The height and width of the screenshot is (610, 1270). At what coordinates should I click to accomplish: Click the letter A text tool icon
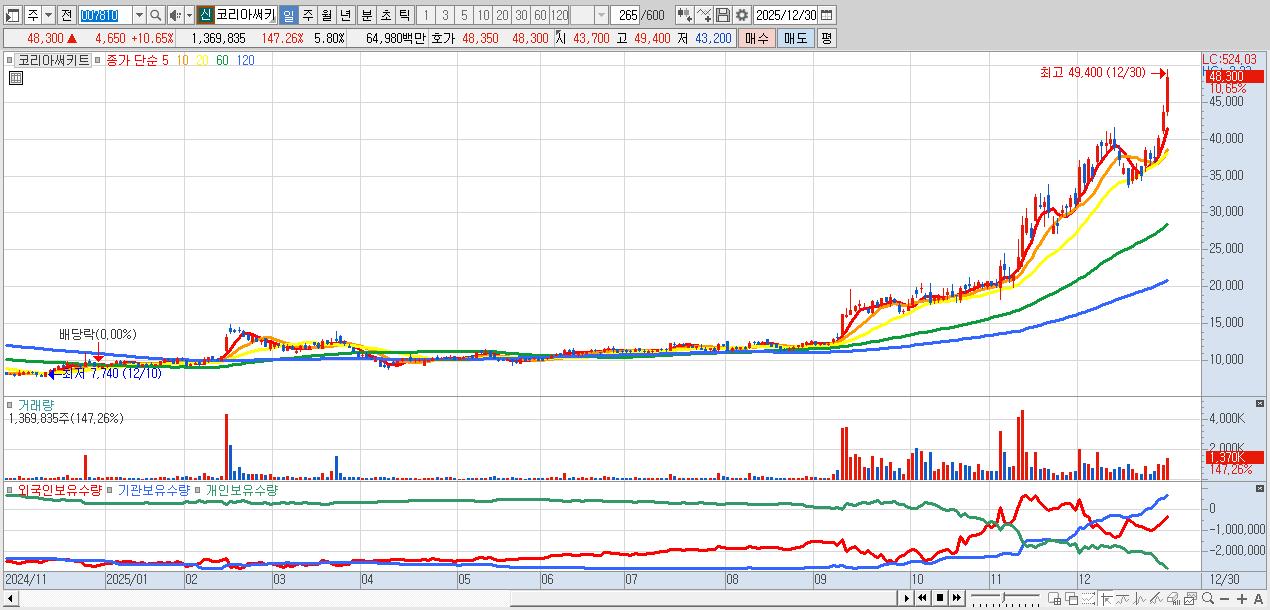(x=1258, y=599)
